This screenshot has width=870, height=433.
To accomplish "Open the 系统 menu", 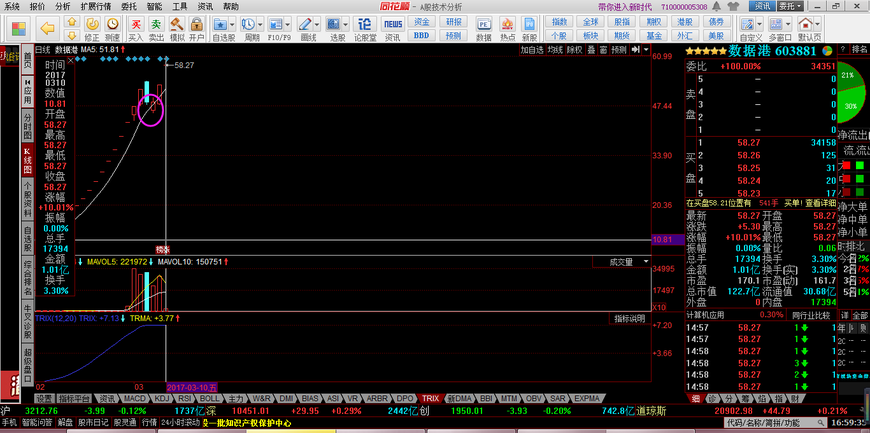I will (x=12, y=7).
